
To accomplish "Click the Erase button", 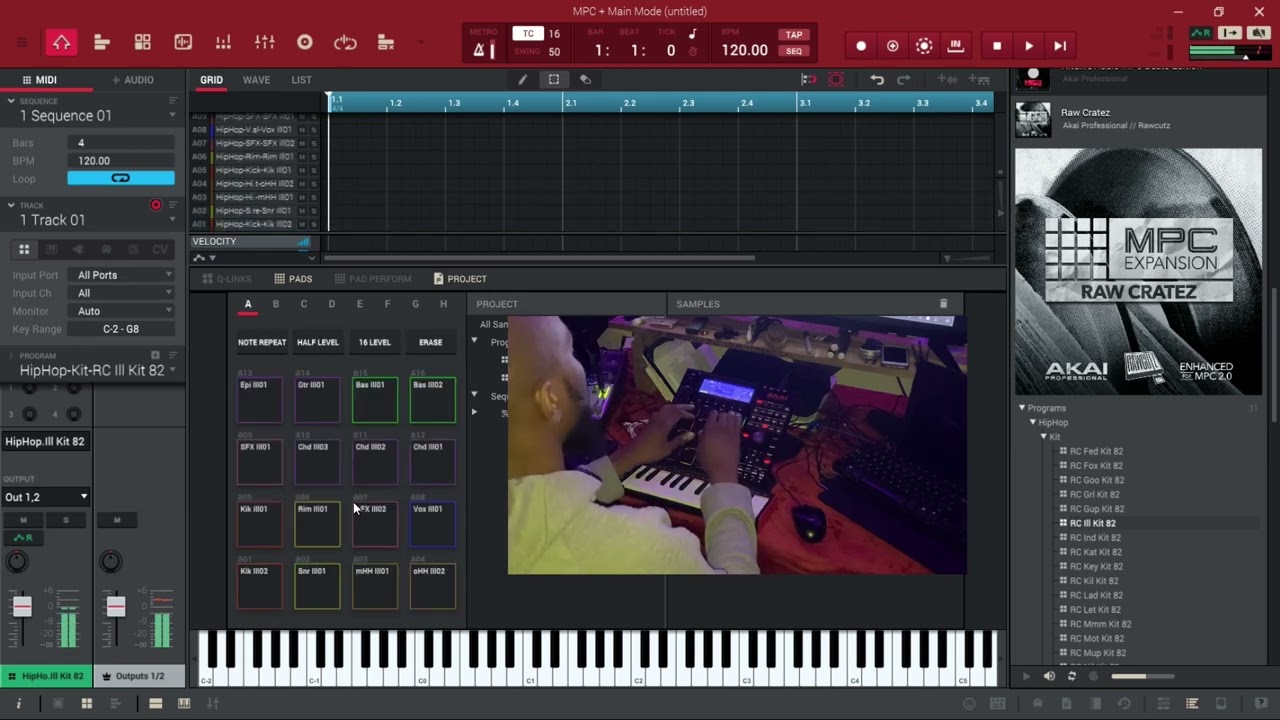I will point(431,342).
